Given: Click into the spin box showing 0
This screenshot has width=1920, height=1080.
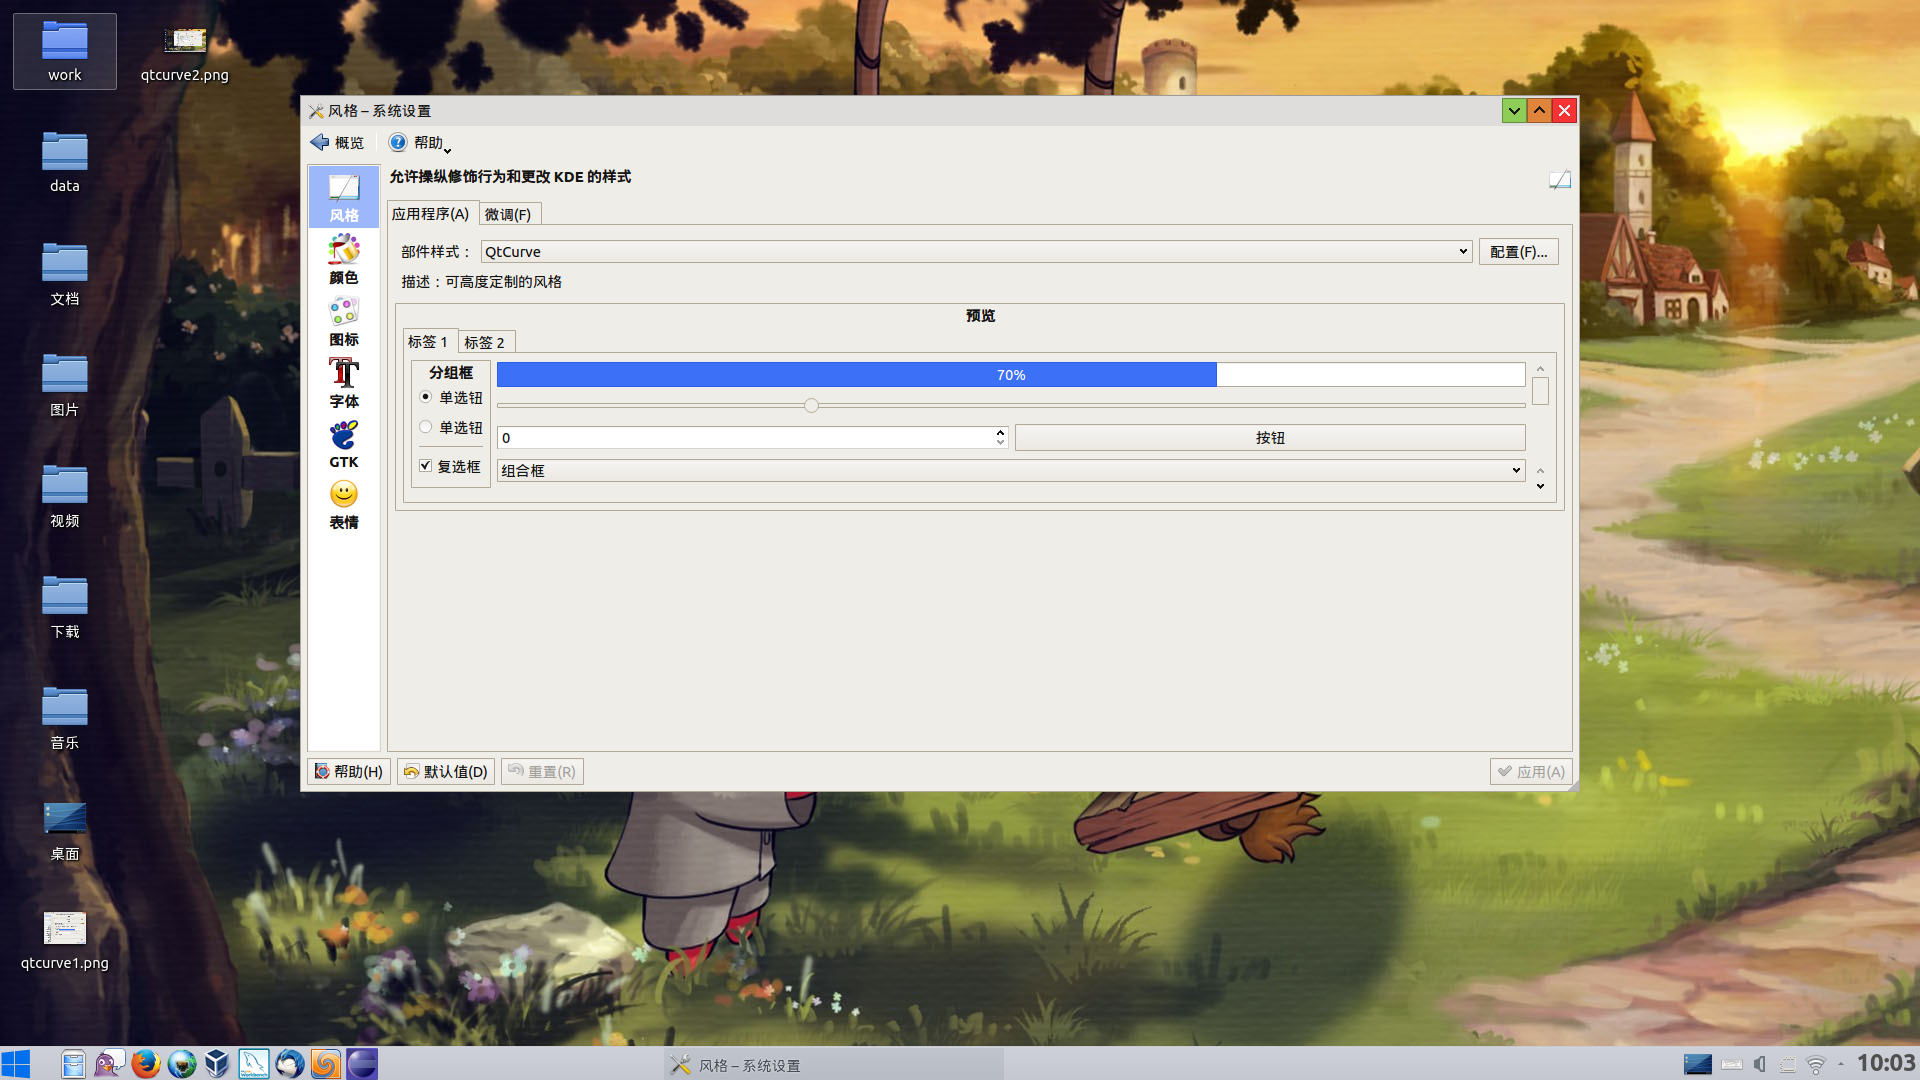Looking at the screenshot, I should (x=745, y=438).
